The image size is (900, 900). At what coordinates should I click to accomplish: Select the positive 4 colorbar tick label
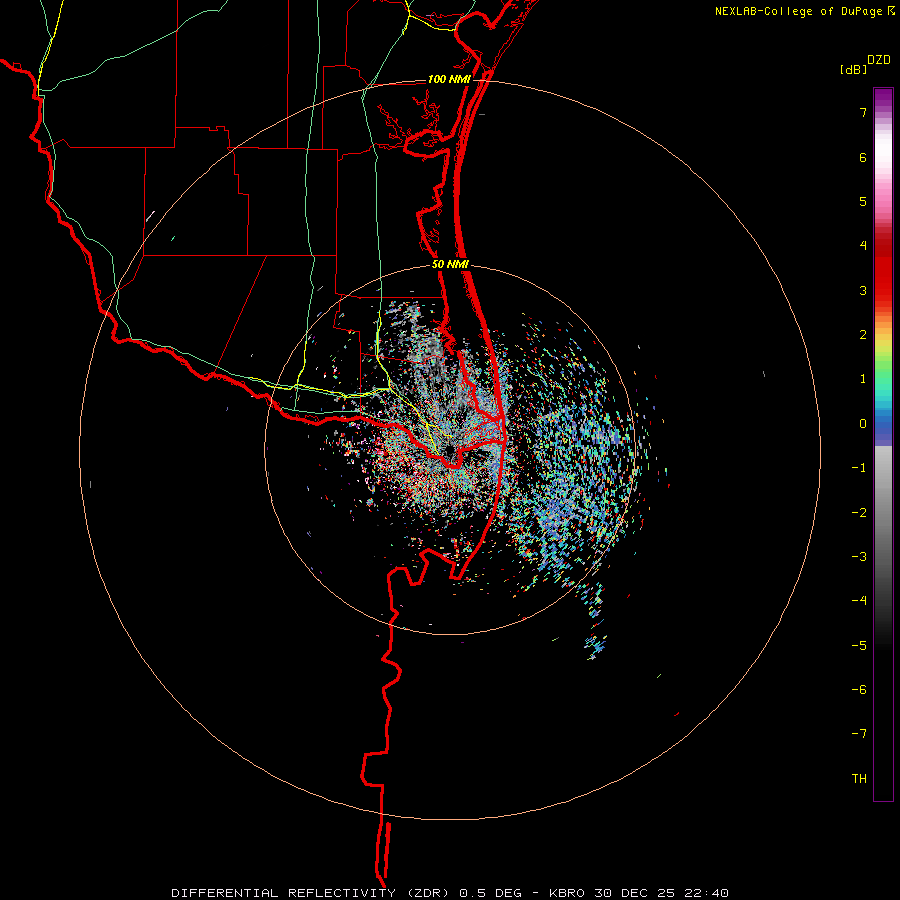pyautogui.click(x=863, y=246)
